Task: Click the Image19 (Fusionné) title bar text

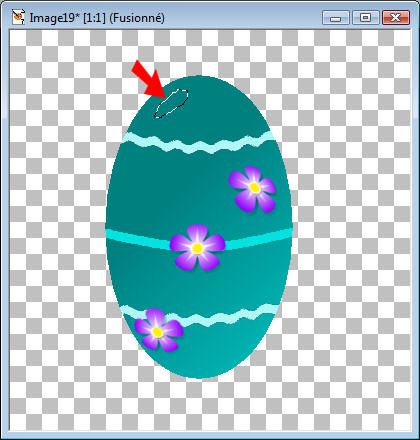Action: point(97,18)
